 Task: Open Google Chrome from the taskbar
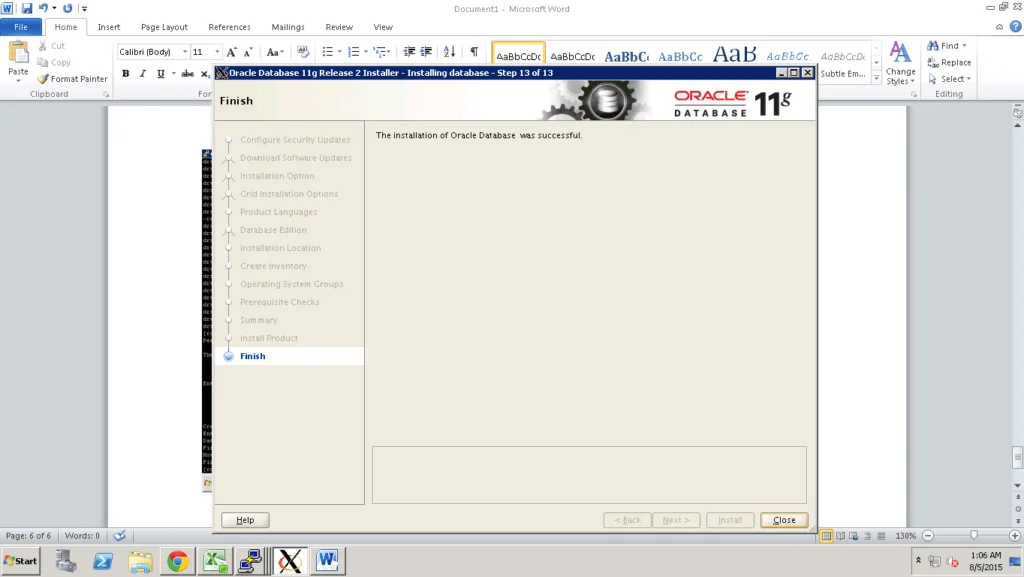[x=177, y=561]
